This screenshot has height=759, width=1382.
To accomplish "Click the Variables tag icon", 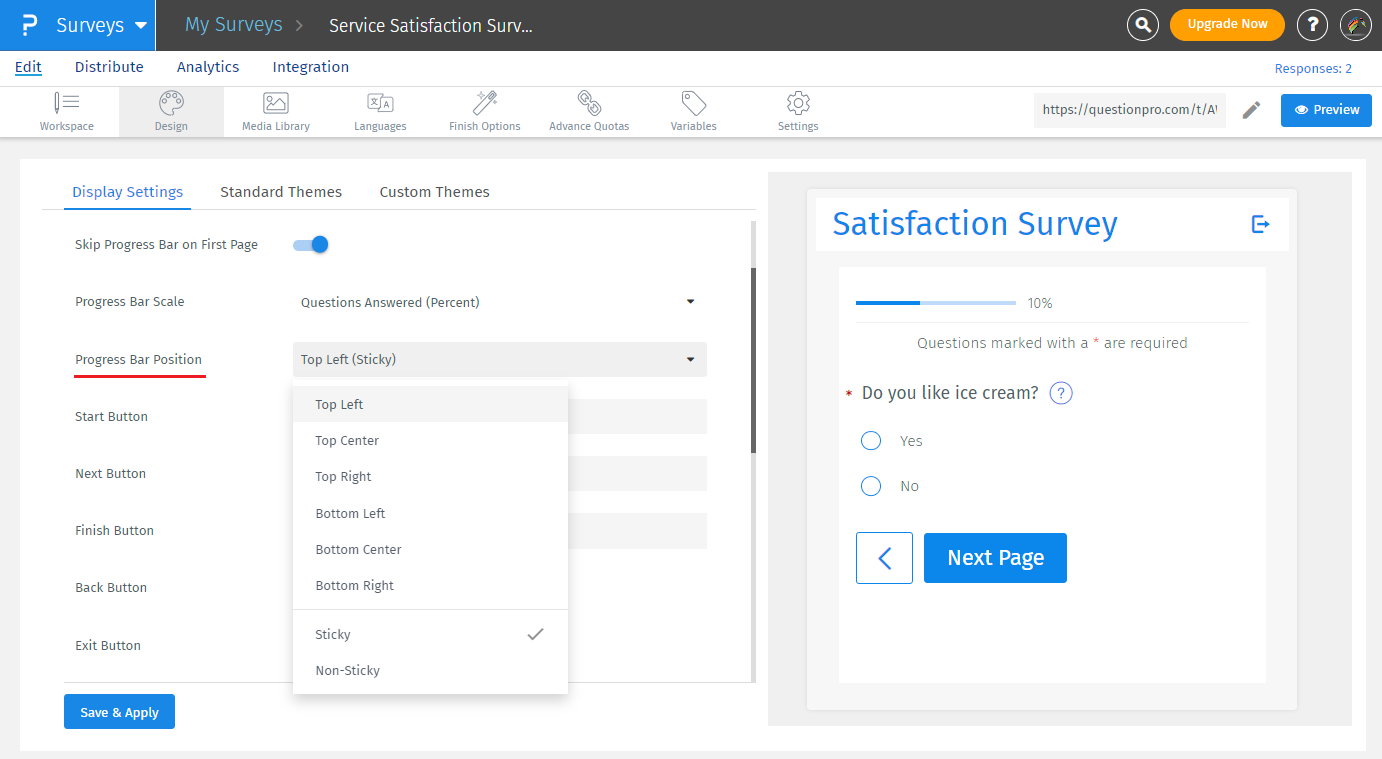I will click(693, 103).
